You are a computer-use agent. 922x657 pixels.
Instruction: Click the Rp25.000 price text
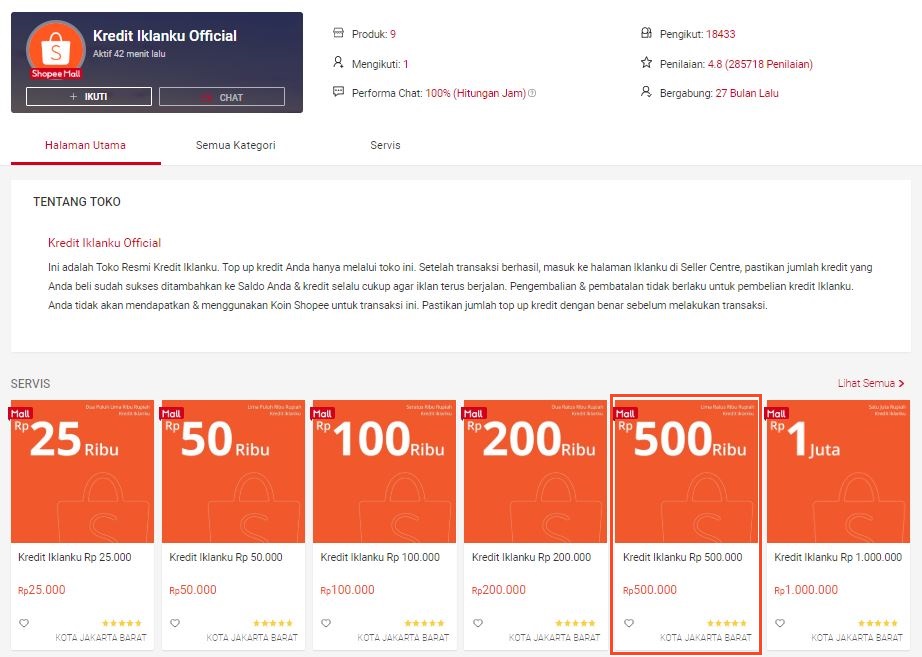coord(42,590)
